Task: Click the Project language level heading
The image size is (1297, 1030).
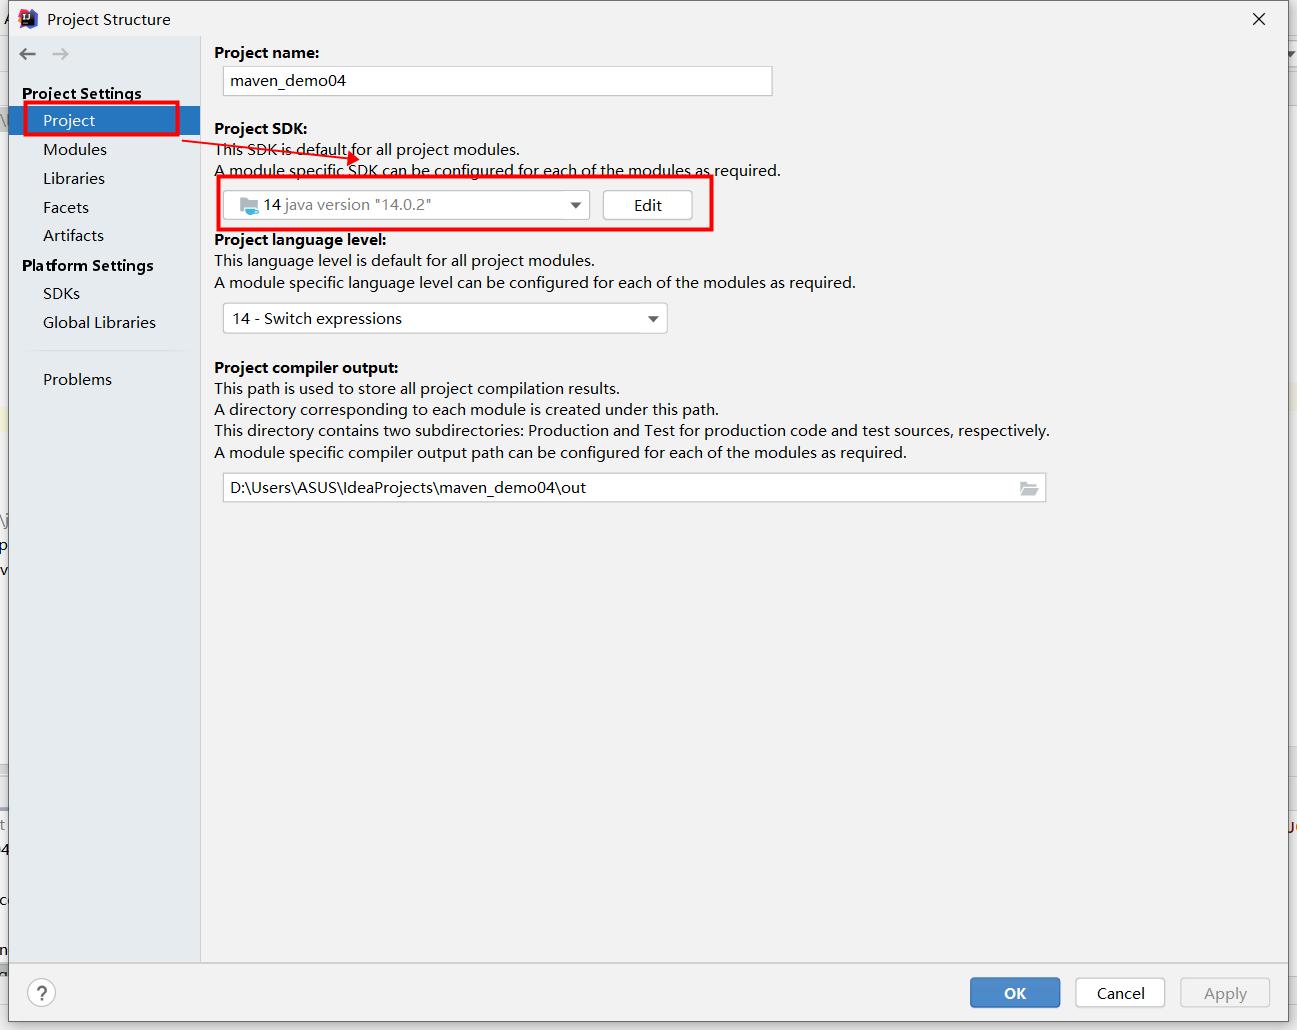Action: point(300,240)
